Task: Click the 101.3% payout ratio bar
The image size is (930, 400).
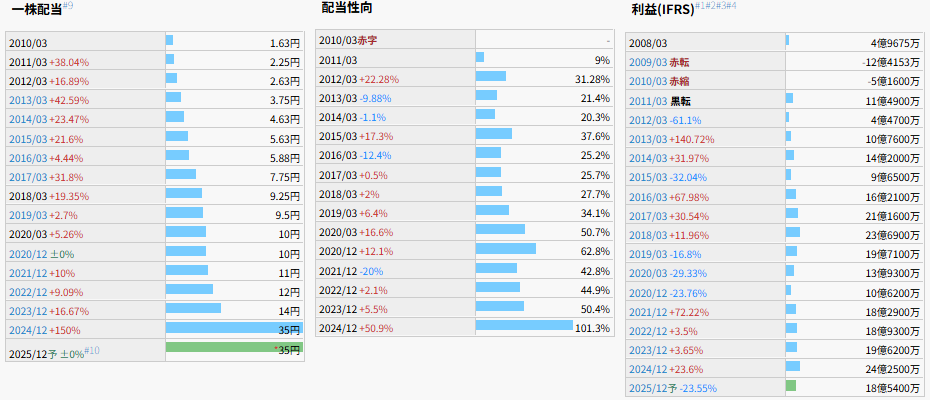Action: click(x=524, y=325)
